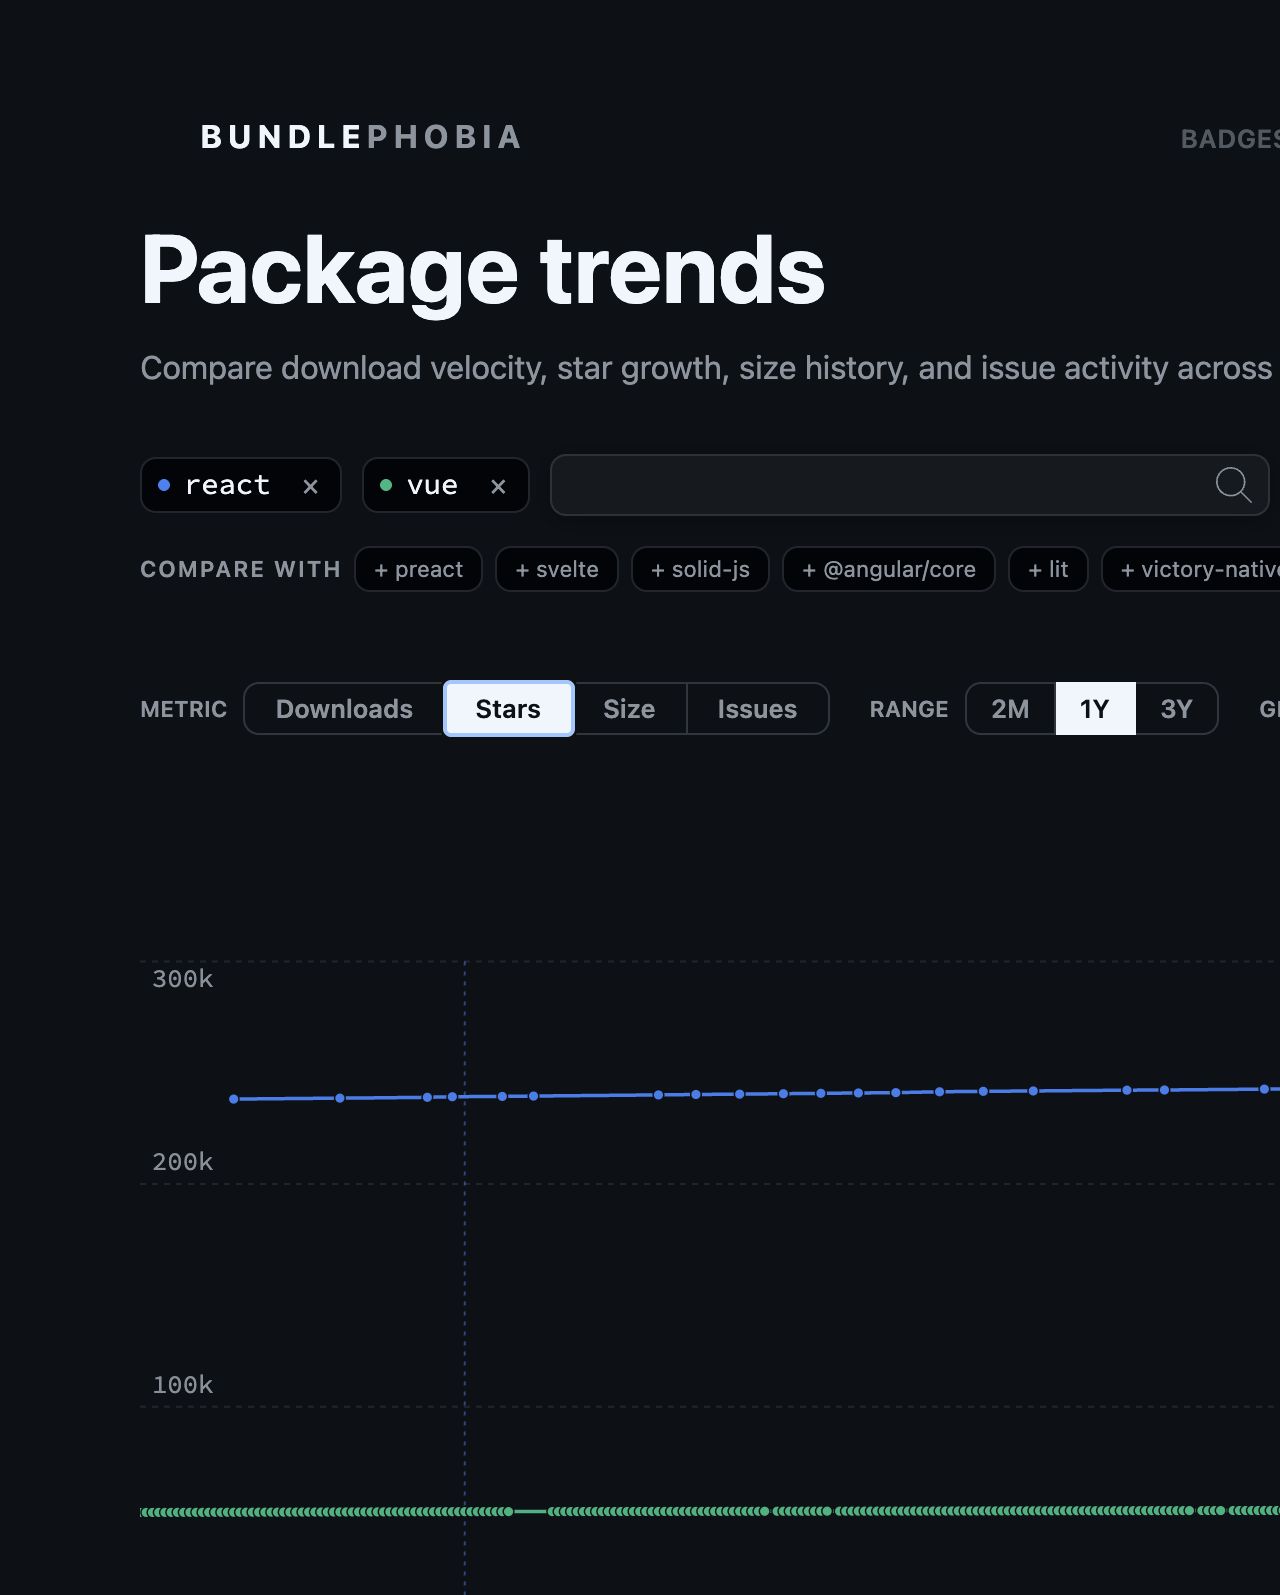Click the 200k axis label

point(182,1162)
